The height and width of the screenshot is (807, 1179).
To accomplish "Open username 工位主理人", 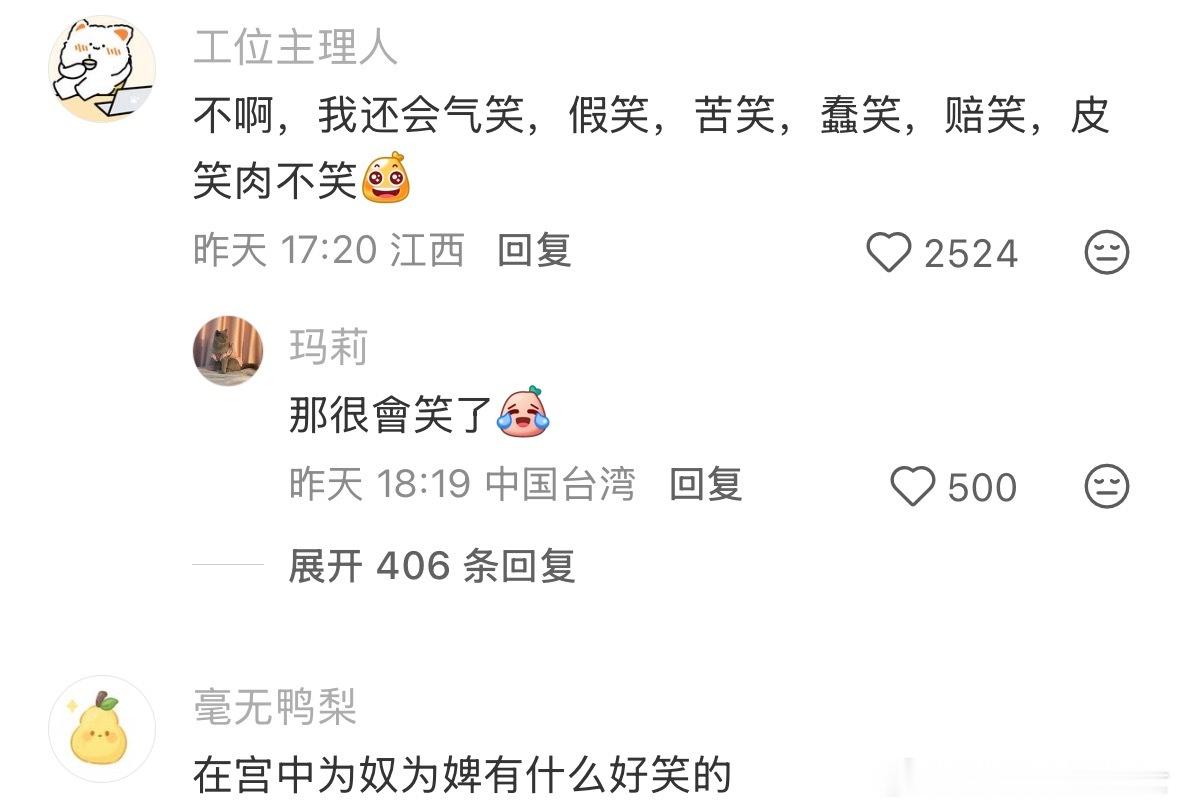I will 296,47.
